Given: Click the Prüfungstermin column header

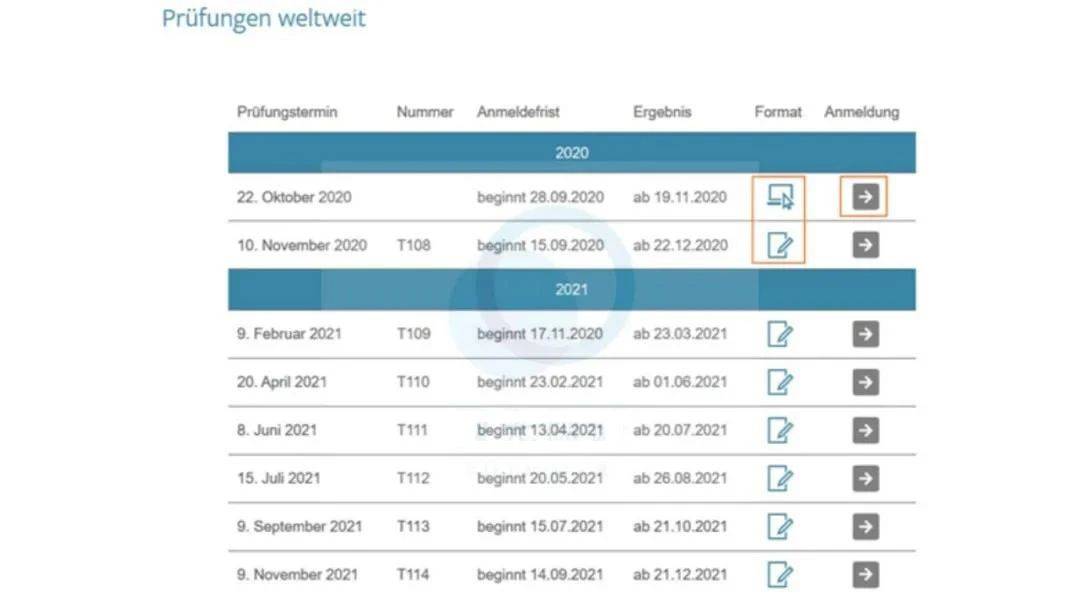Looking at the screenshot, I should pos(287,112).
